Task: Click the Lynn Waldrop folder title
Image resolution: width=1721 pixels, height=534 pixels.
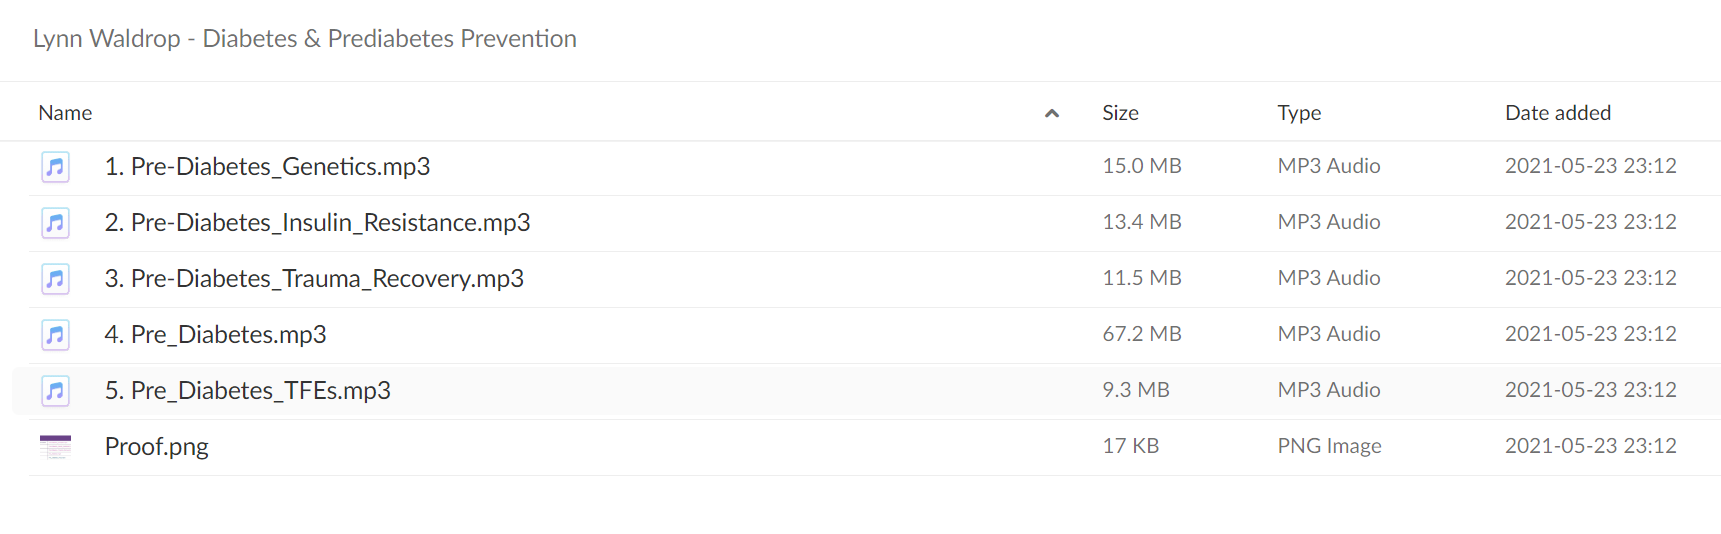Action: (x=305, y=38)
